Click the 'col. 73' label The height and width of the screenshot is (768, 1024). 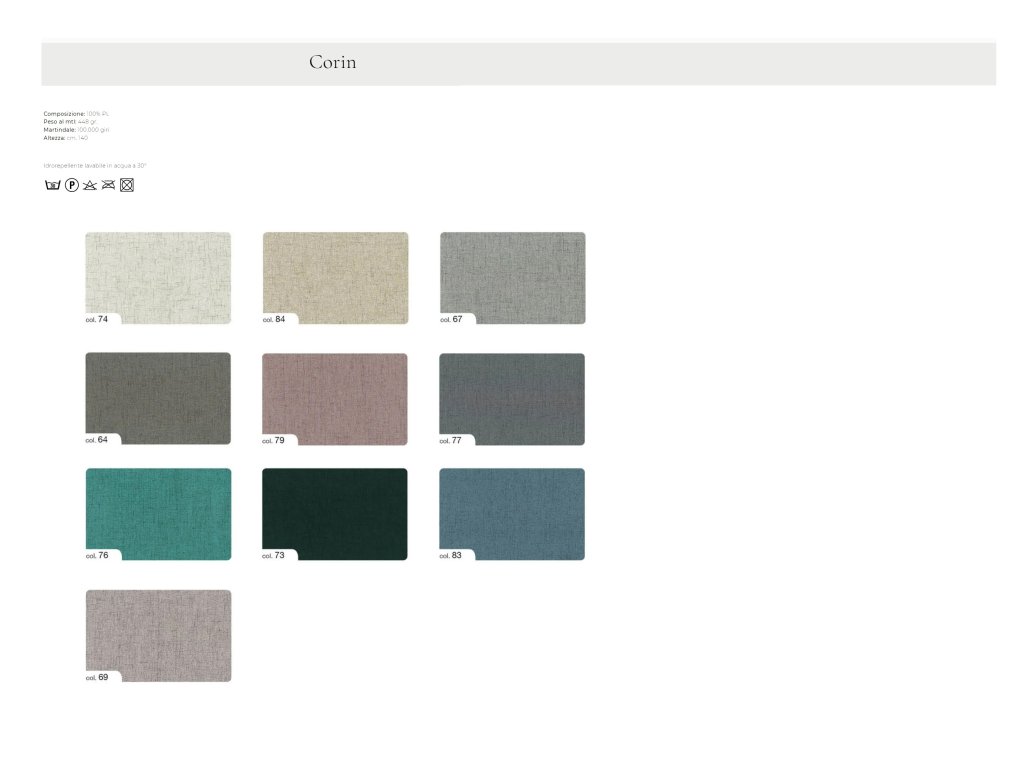click(273, 556)
